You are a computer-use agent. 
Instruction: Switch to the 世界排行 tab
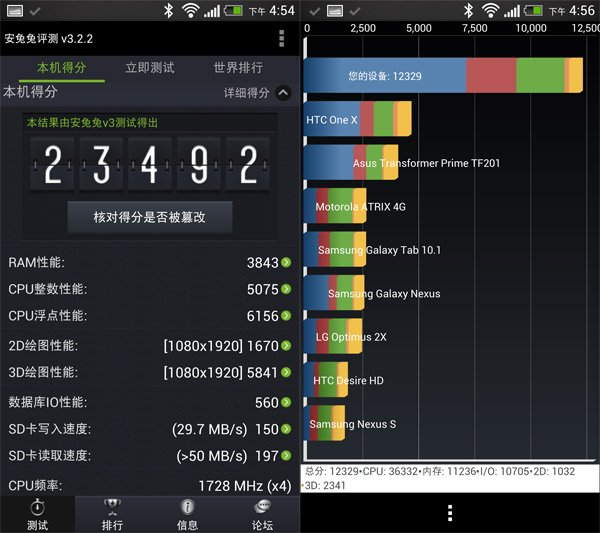pyautogui.click(x=238, y=68)
